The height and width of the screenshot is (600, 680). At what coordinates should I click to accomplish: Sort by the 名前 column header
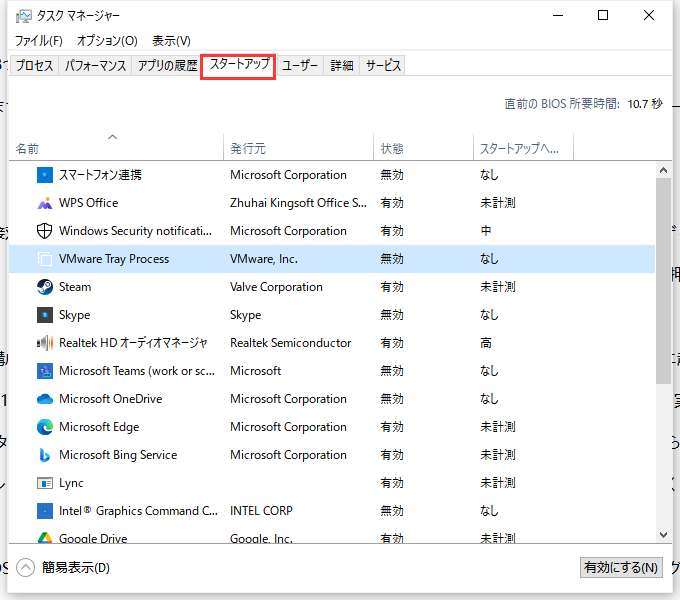(x=116, y=147)
